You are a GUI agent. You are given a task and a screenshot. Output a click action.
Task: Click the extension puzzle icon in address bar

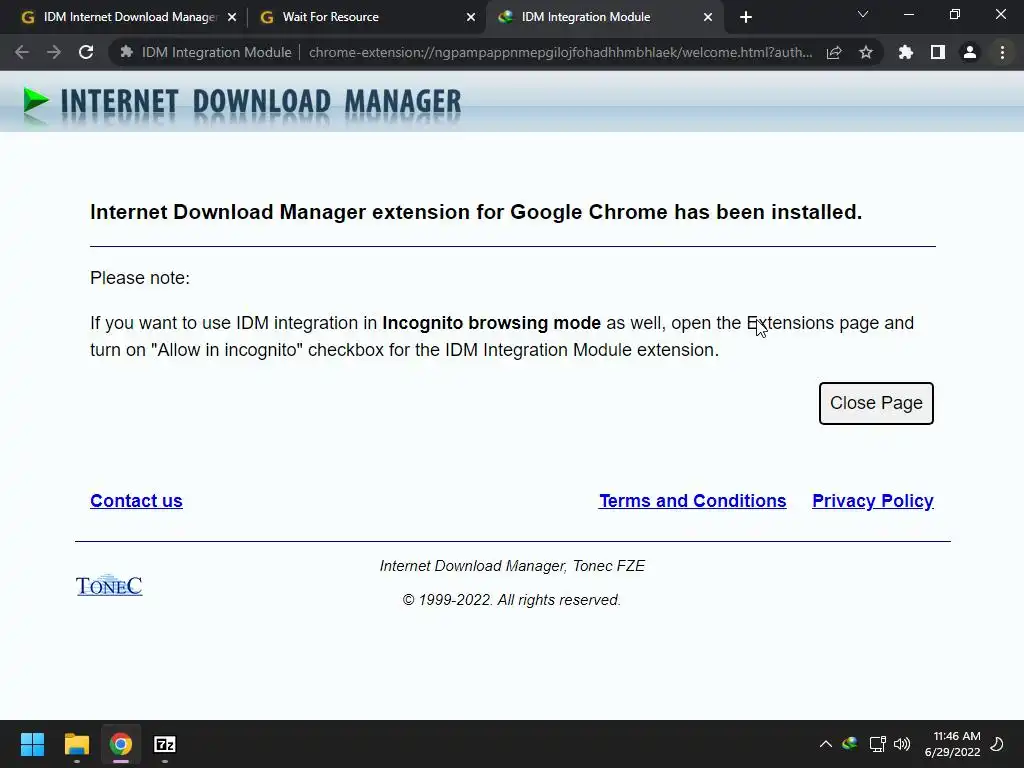tap(127, 52)
